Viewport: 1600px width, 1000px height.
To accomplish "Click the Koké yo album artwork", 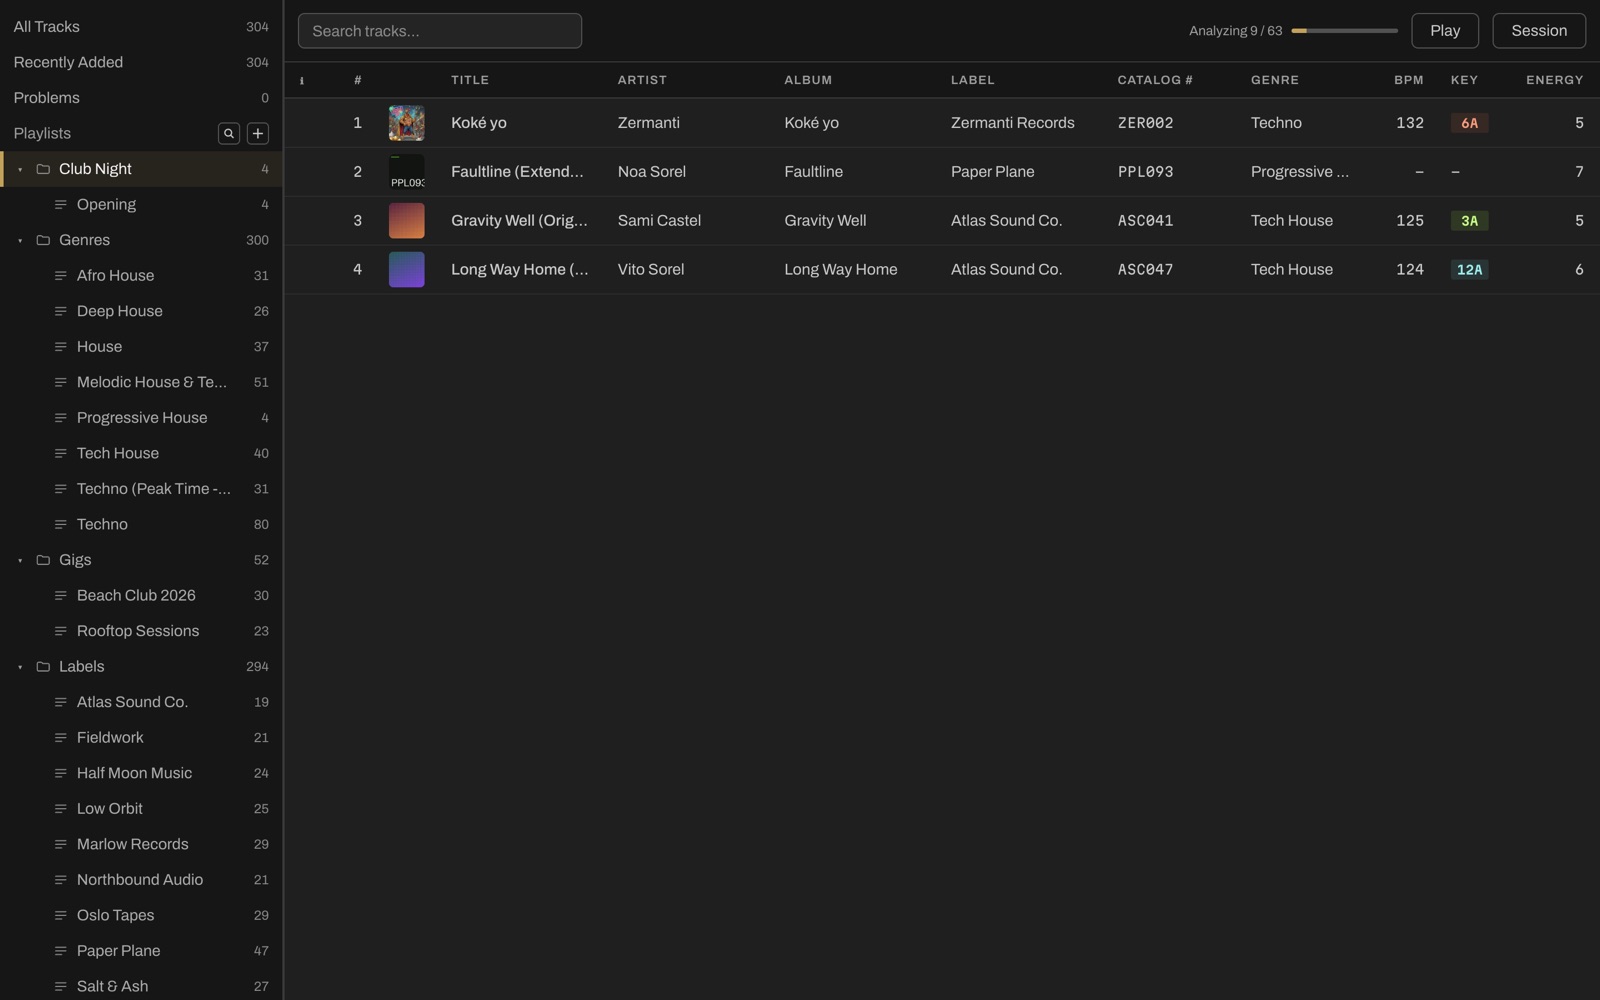I will point(407,123).
